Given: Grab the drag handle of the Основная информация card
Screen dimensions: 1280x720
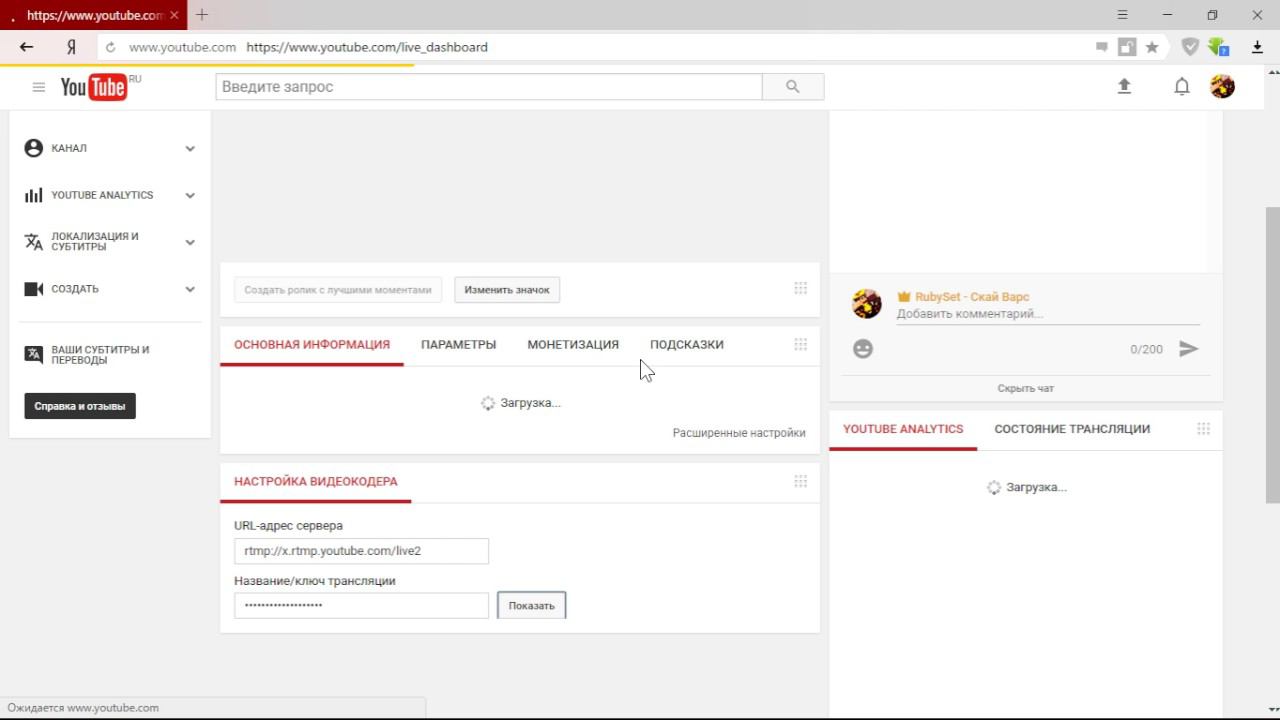Looking at the screenshot, I should click(800, 344).
